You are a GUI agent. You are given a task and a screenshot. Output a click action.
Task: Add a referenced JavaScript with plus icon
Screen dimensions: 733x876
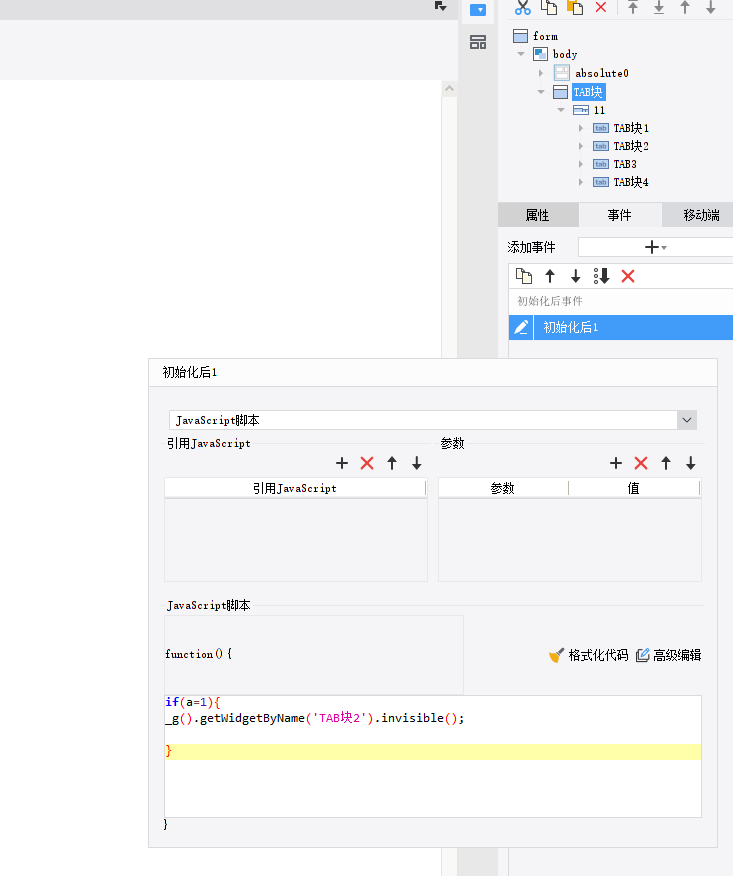pyautogui.click(x=342, y=463)
